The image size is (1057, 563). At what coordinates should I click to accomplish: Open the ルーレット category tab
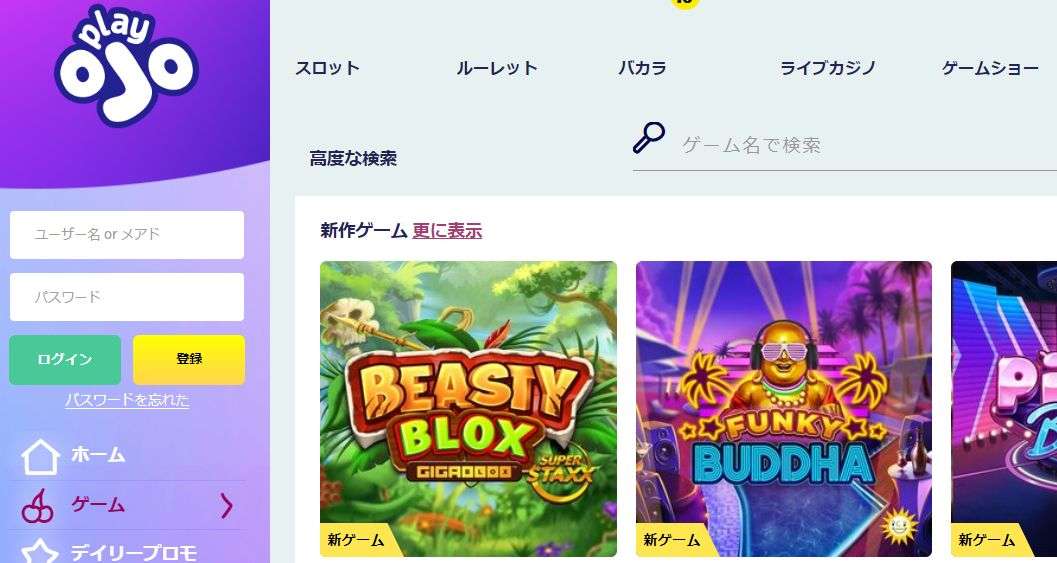[x=497, y=68]
